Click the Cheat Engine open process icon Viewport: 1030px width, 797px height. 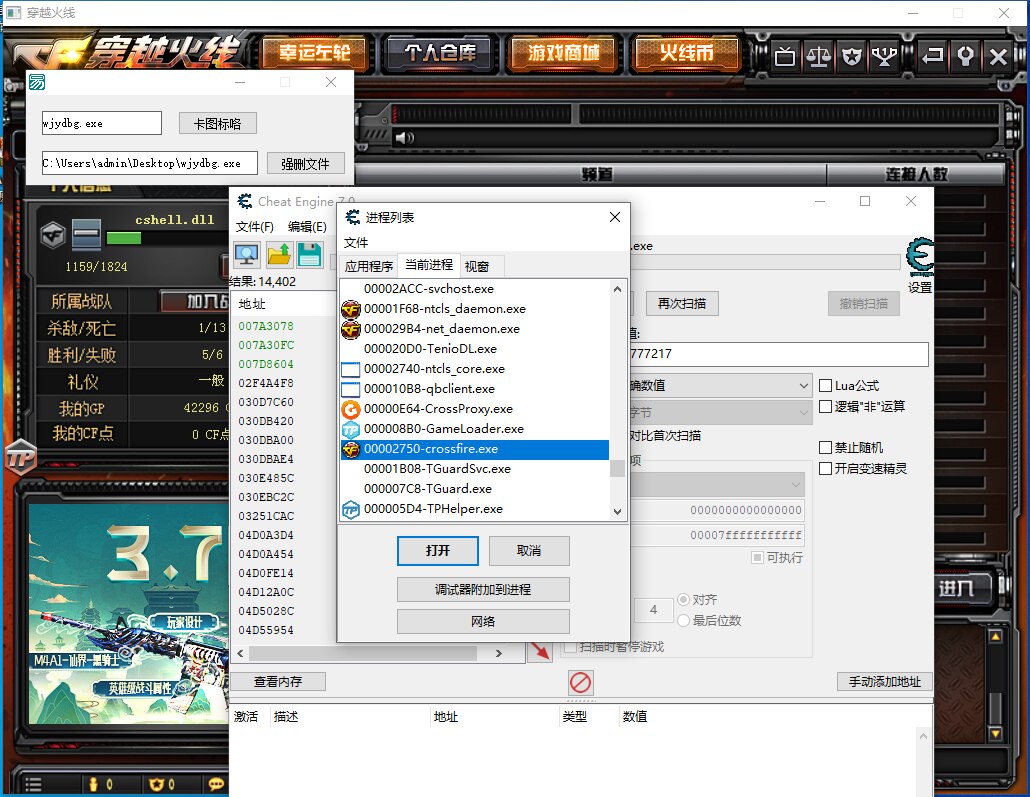(x=246, y=254)
